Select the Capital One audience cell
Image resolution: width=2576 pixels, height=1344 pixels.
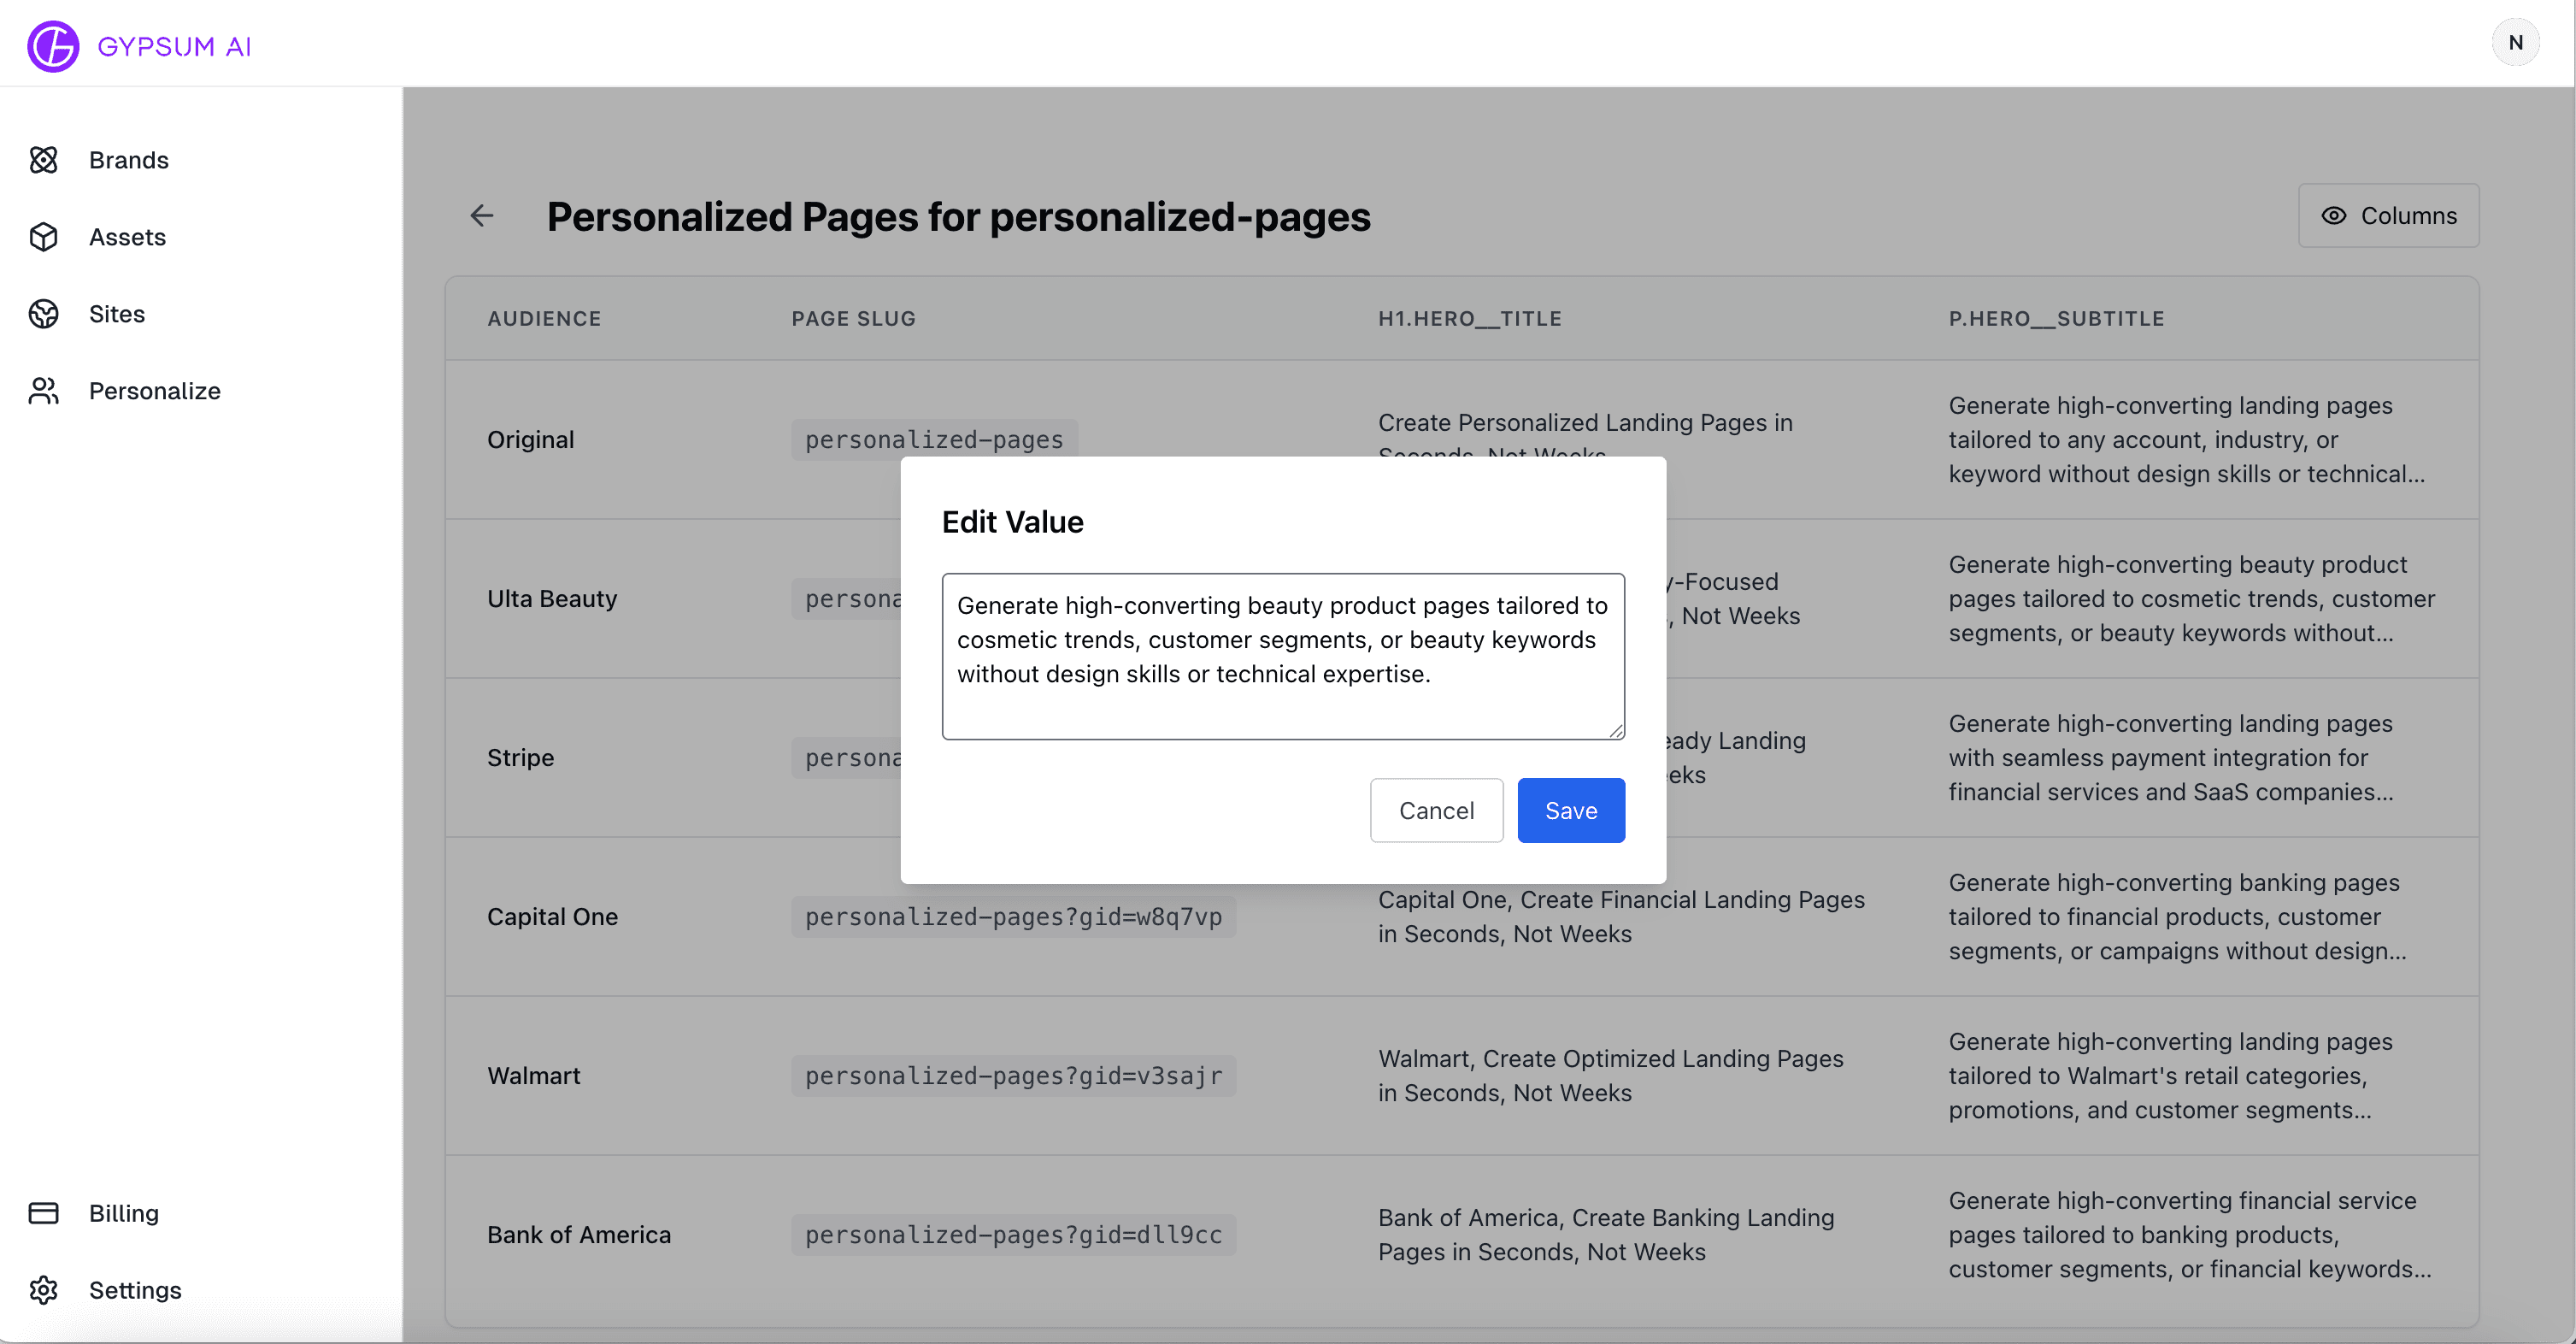[x=552, y=917]
